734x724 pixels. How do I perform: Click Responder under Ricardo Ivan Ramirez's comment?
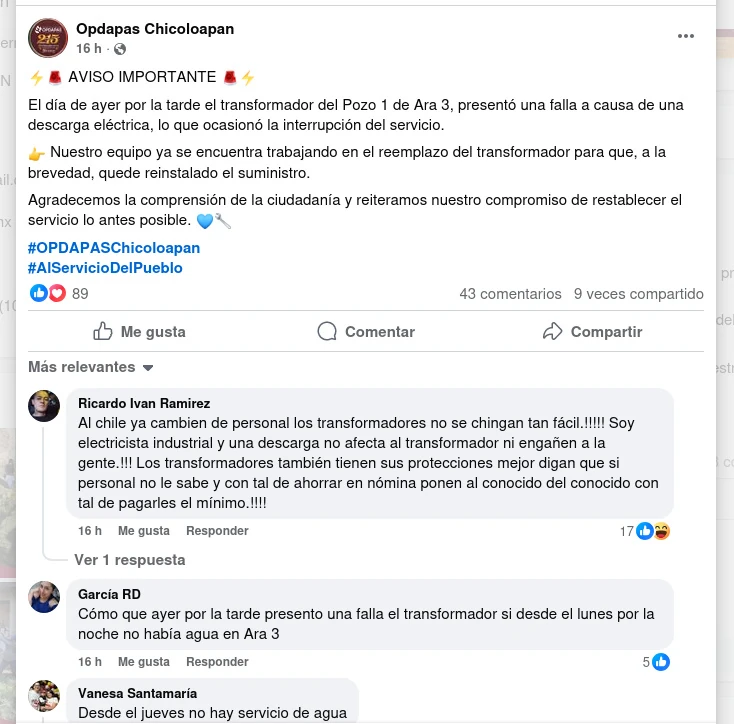(x=217, y=531)
